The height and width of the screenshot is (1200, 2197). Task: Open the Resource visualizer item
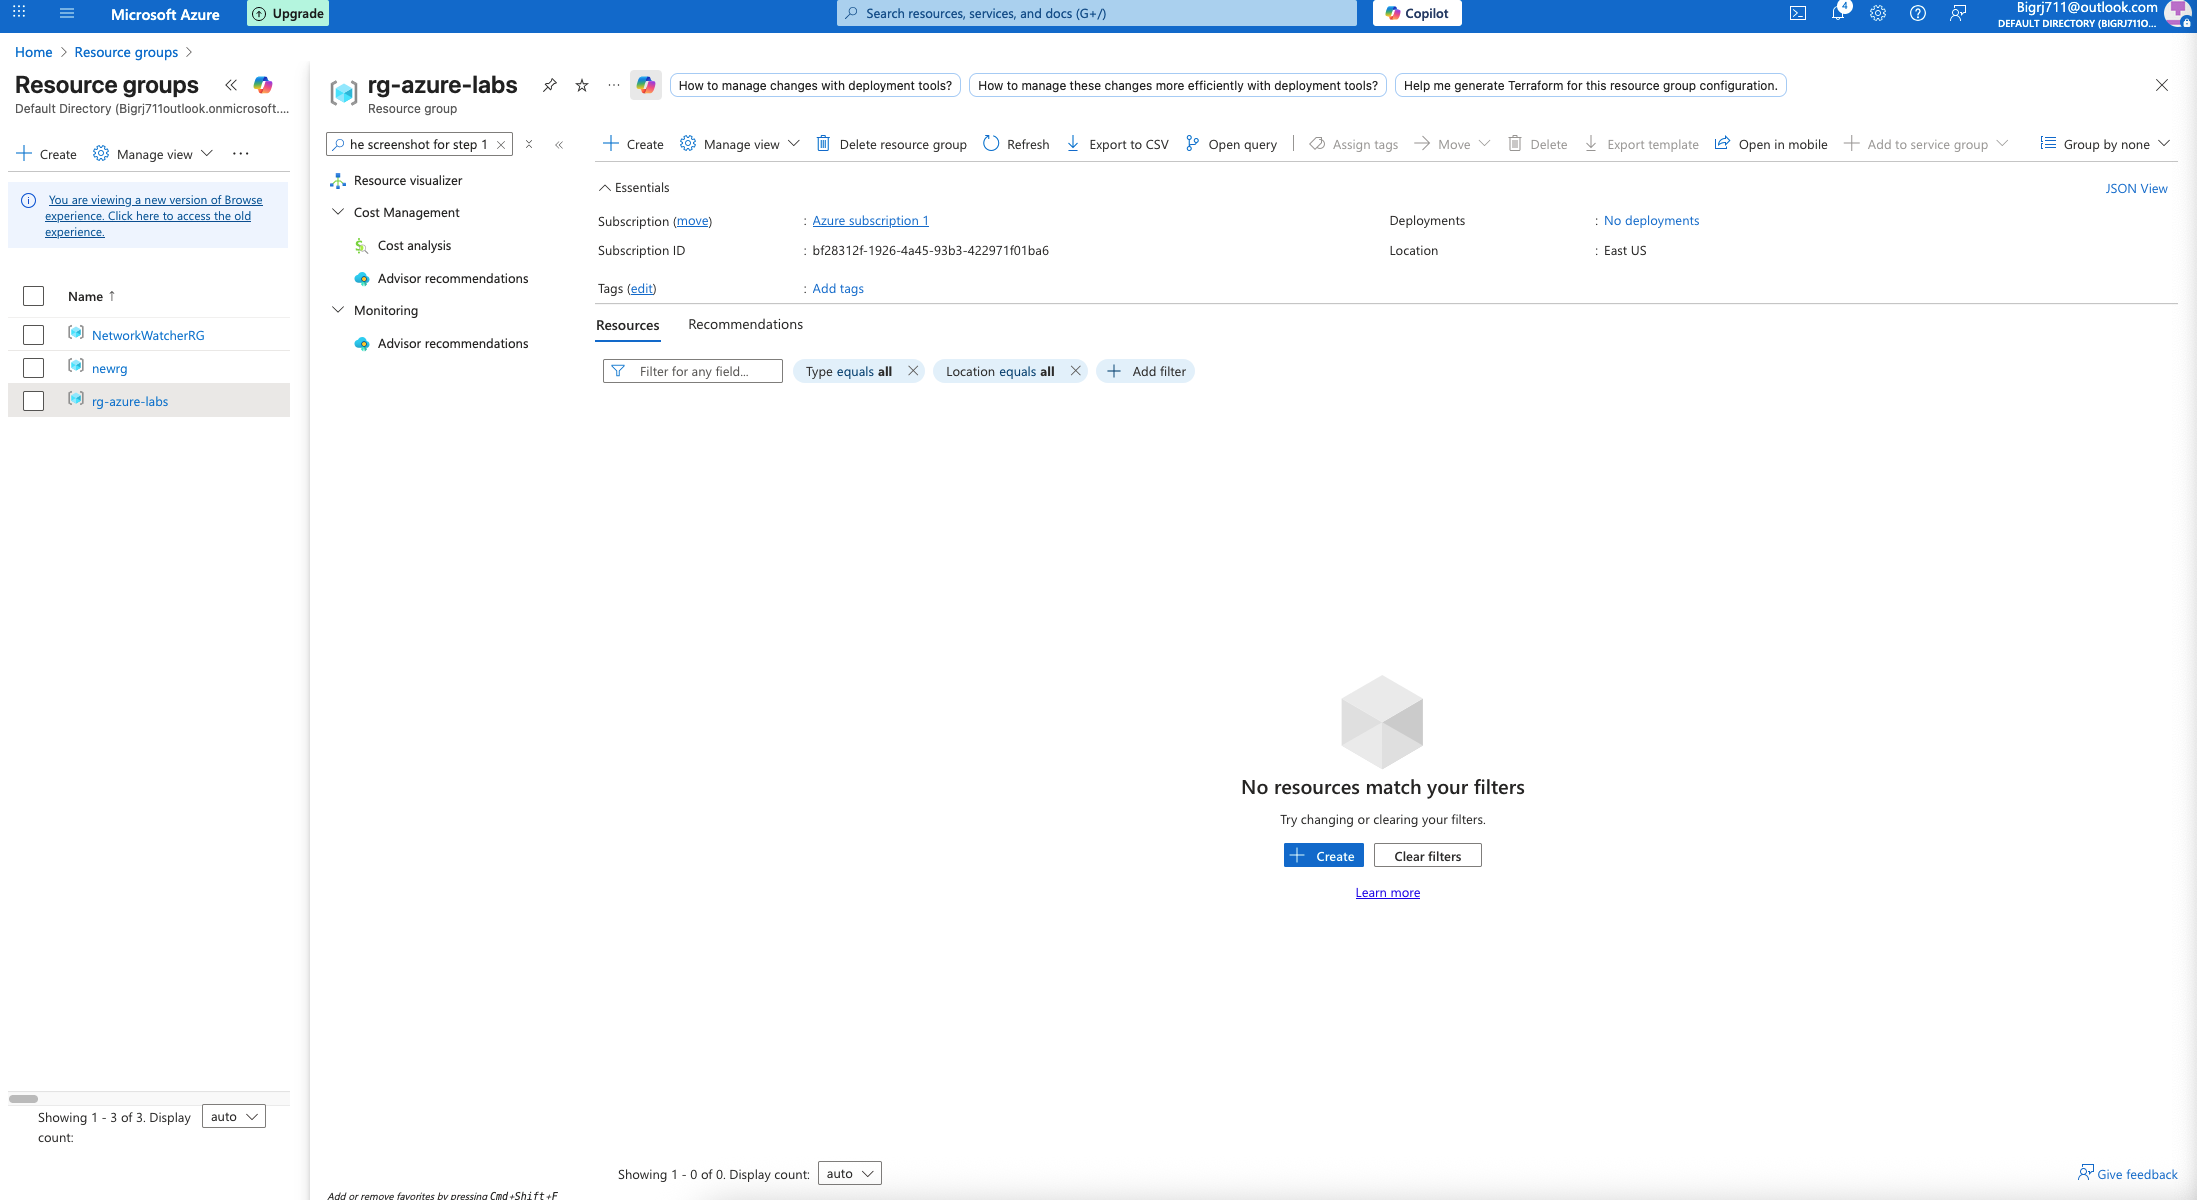tap(408, 180)
